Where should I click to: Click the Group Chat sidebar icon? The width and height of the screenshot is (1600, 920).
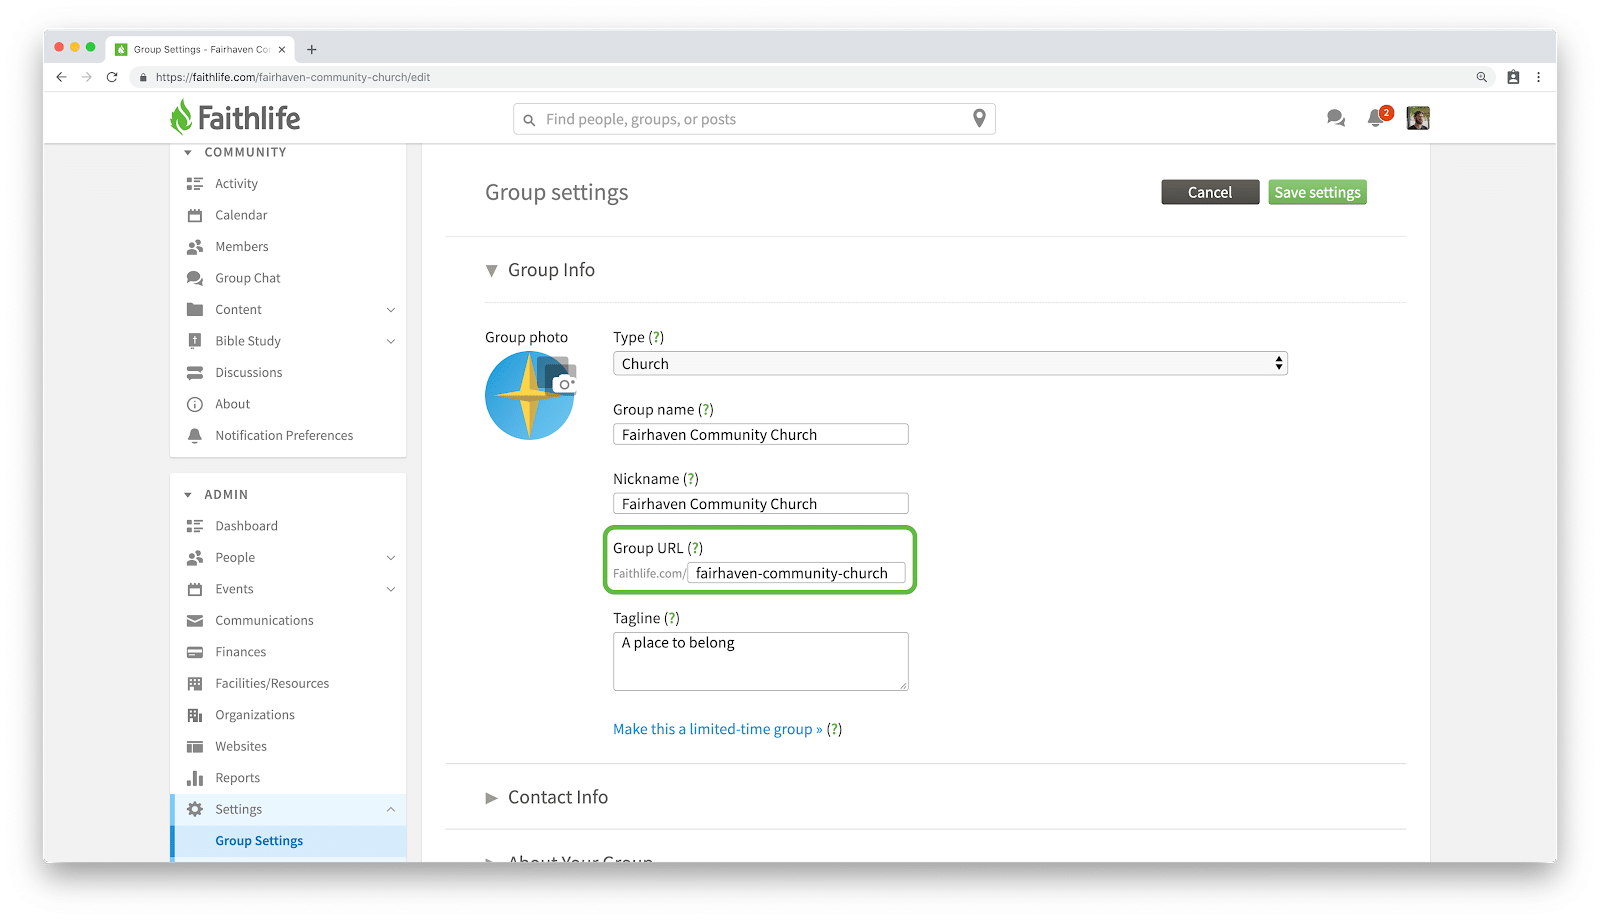pyautogui.click(x=195, y=278)
